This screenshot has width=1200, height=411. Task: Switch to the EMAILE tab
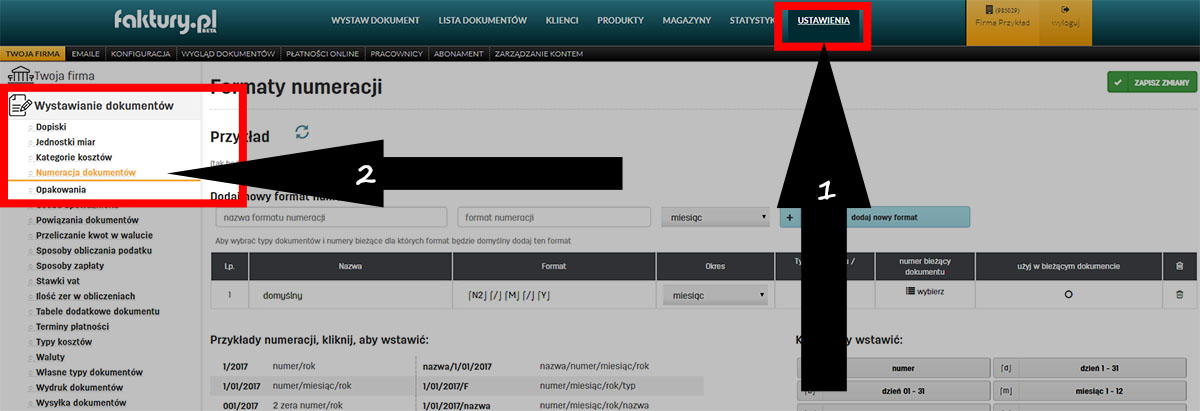tap(86, 53)
